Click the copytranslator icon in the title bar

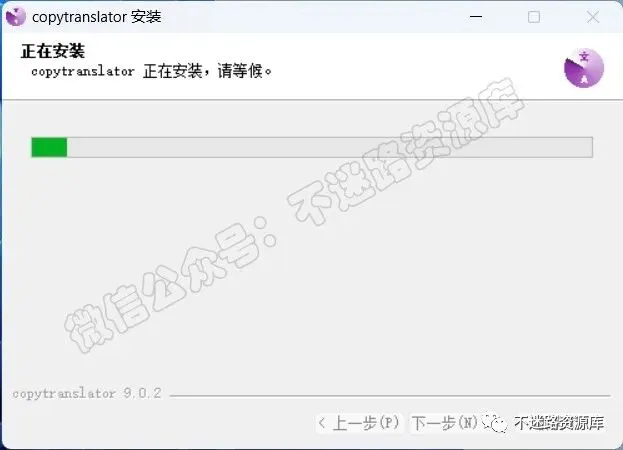15,17
